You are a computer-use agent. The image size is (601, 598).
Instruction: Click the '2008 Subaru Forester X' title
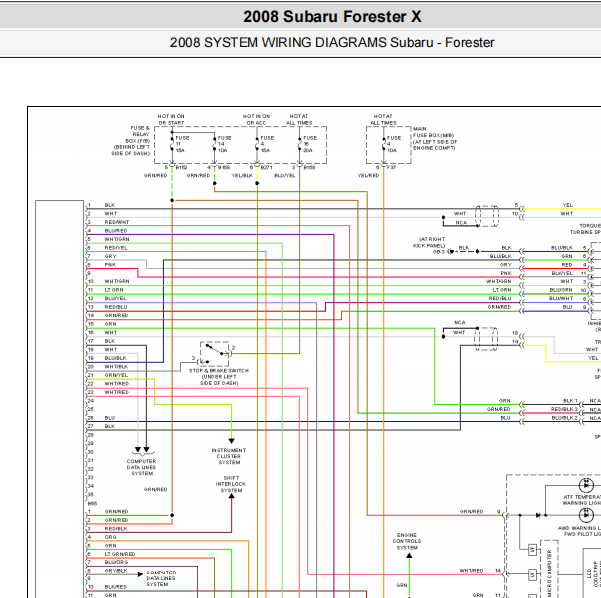pyautogui.click(x=332, y=16)
